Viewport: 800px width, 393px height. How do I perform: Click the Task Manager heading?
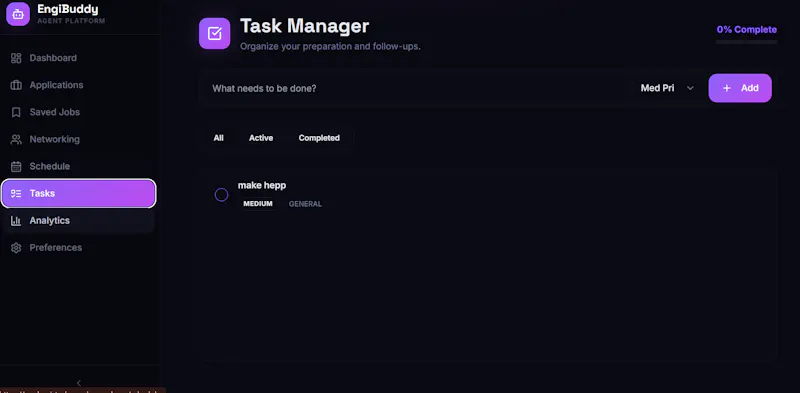pyautogui.click(x=305, y=26)
